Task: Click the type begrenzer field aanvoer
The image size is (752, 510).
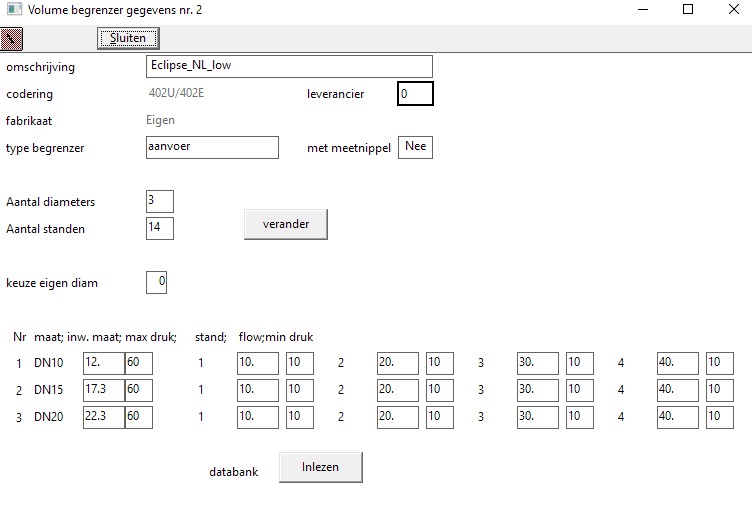Action: [x=212, y=147]
